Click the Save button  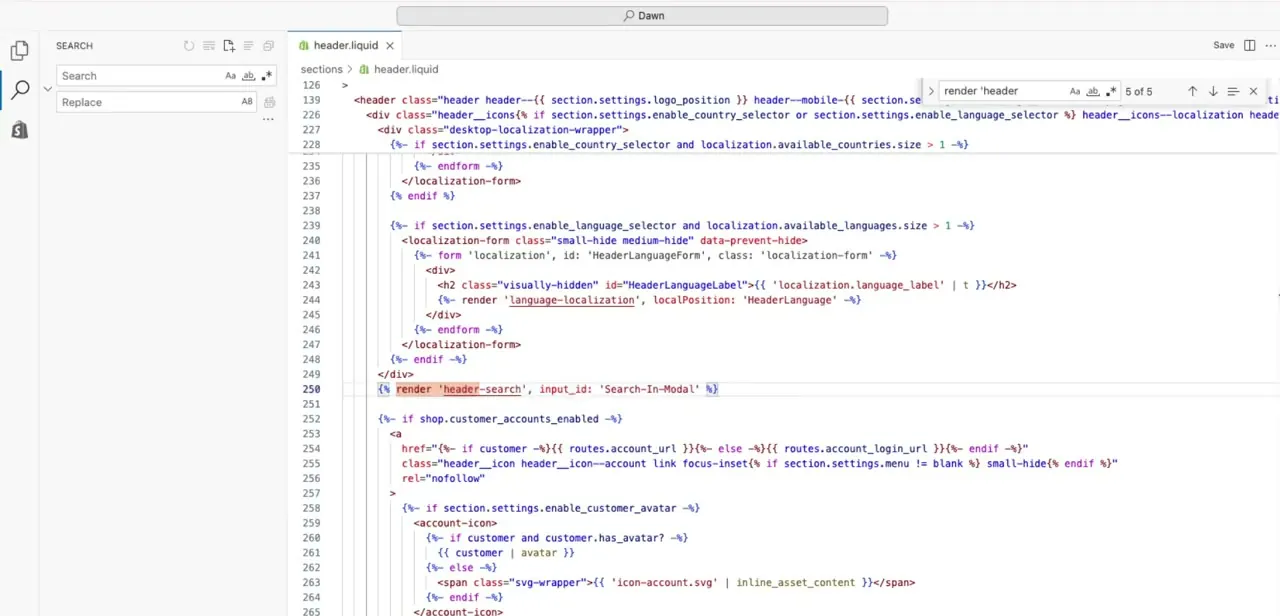1224,46
